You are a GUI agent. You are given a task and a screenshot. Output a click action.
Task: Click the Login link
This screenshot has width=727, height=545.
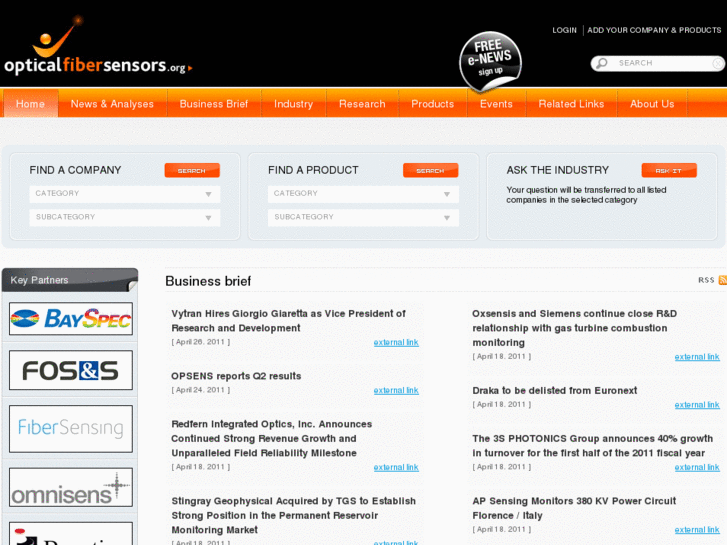[x=564, y=30]
